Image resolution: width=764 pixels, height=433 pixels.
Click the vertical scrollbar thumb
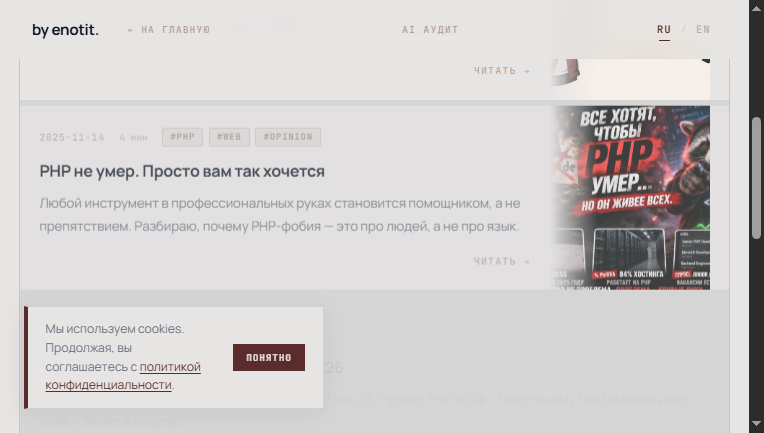click(x=757, y=178)
